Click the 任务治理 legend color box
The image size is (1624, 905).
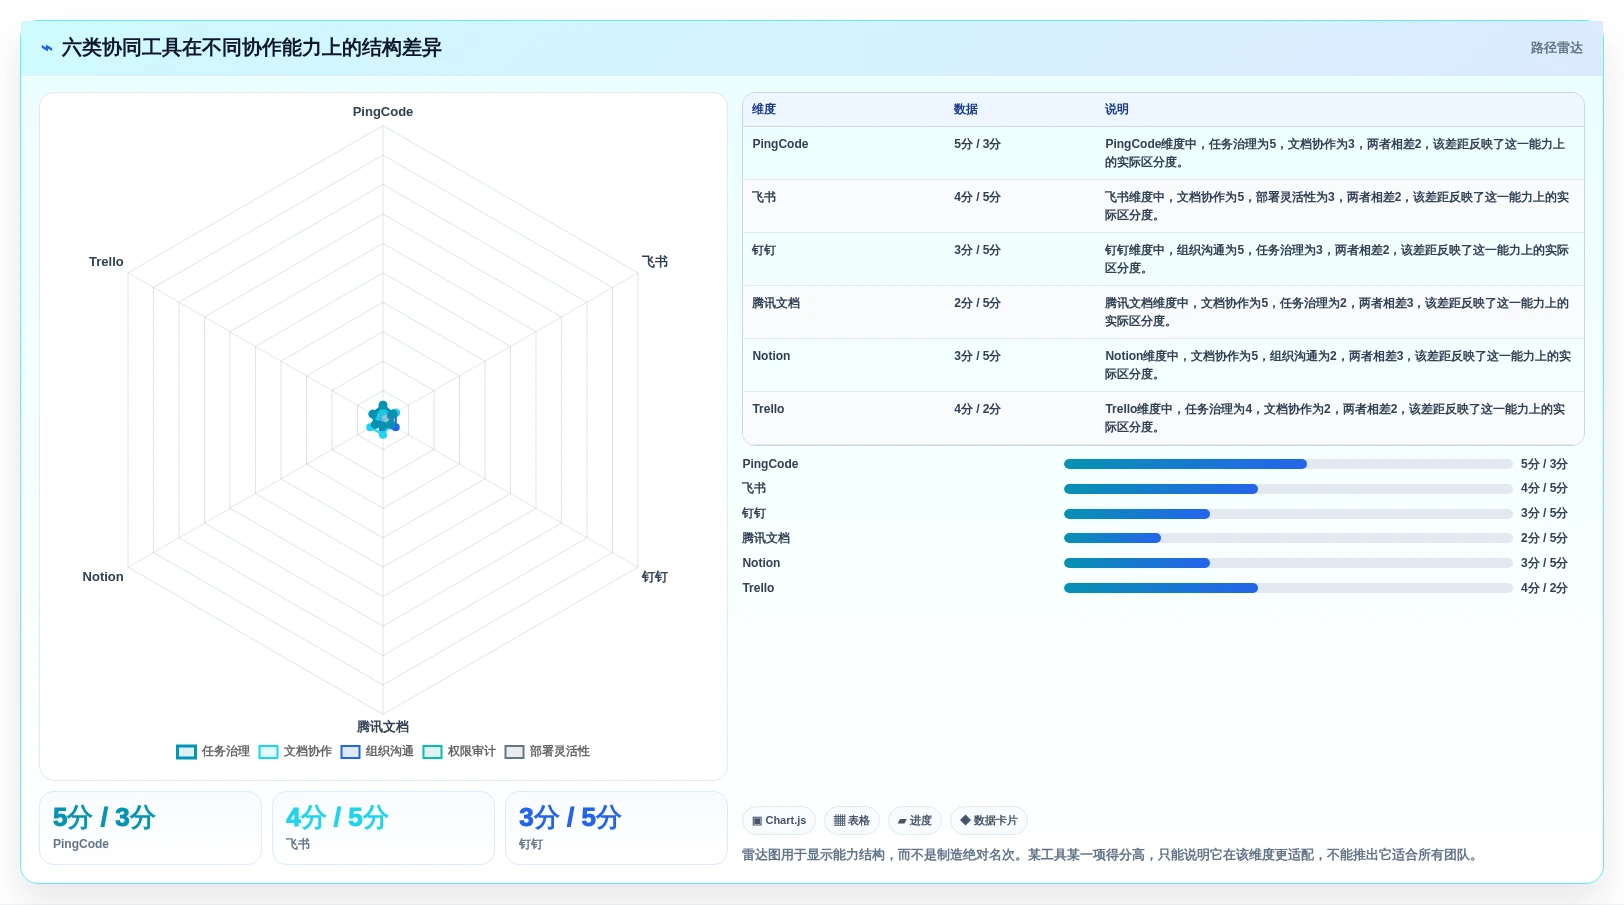[x=186, y=752]
